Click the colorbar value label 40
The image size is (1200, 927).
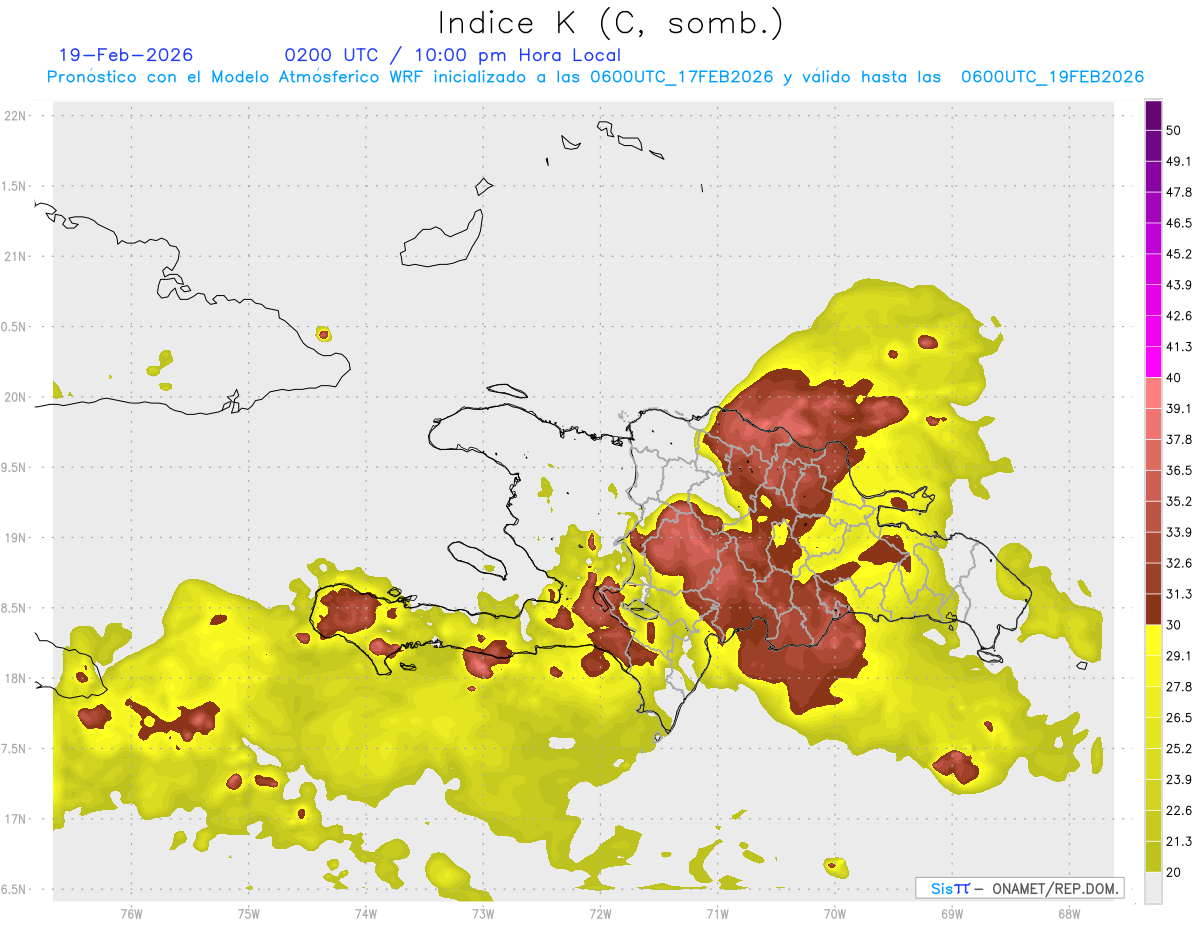click(1174, 378)
